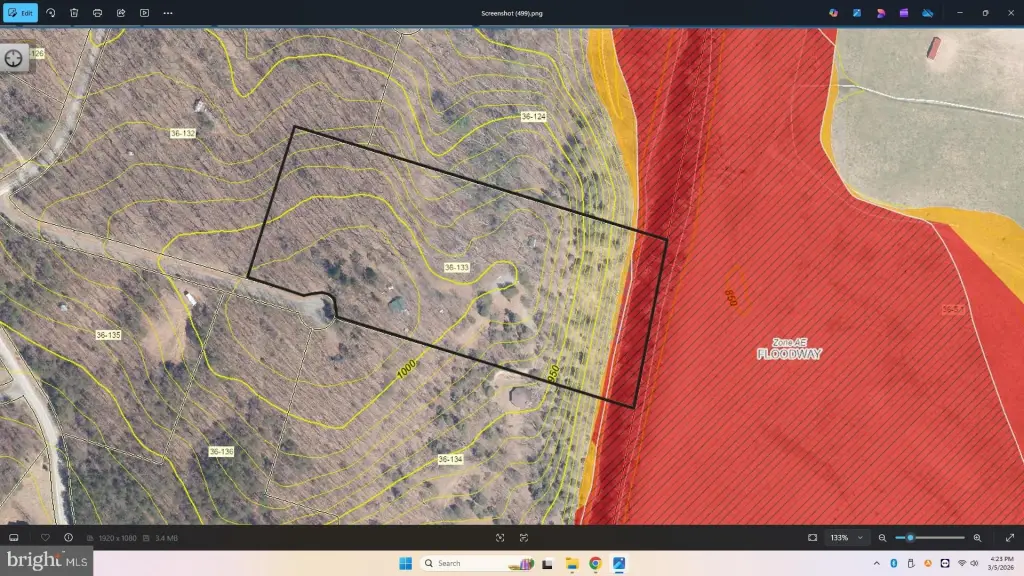Image resolution: width=1024 pixels, height=576 pixels.
Task: Show file info with the info icon
Action: click(68, 538)
